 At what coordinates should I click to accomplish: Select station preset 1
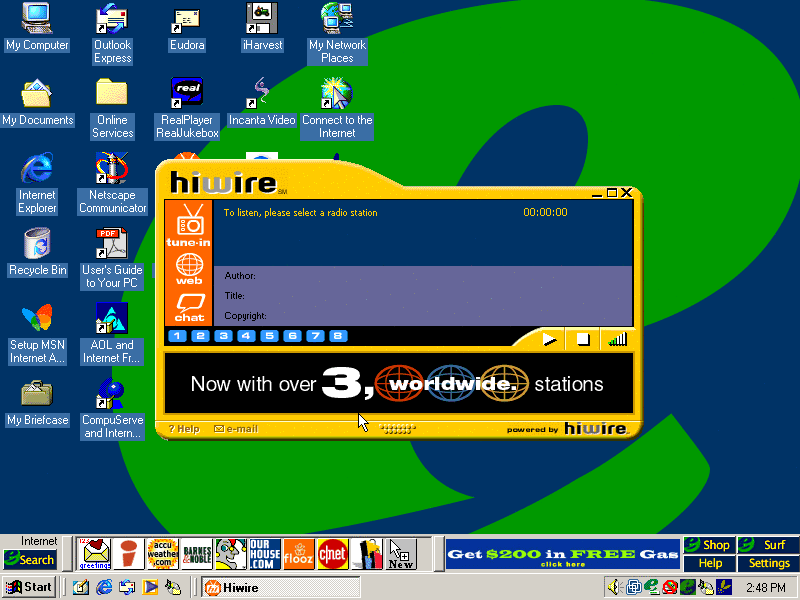click(x=177, y=336)
